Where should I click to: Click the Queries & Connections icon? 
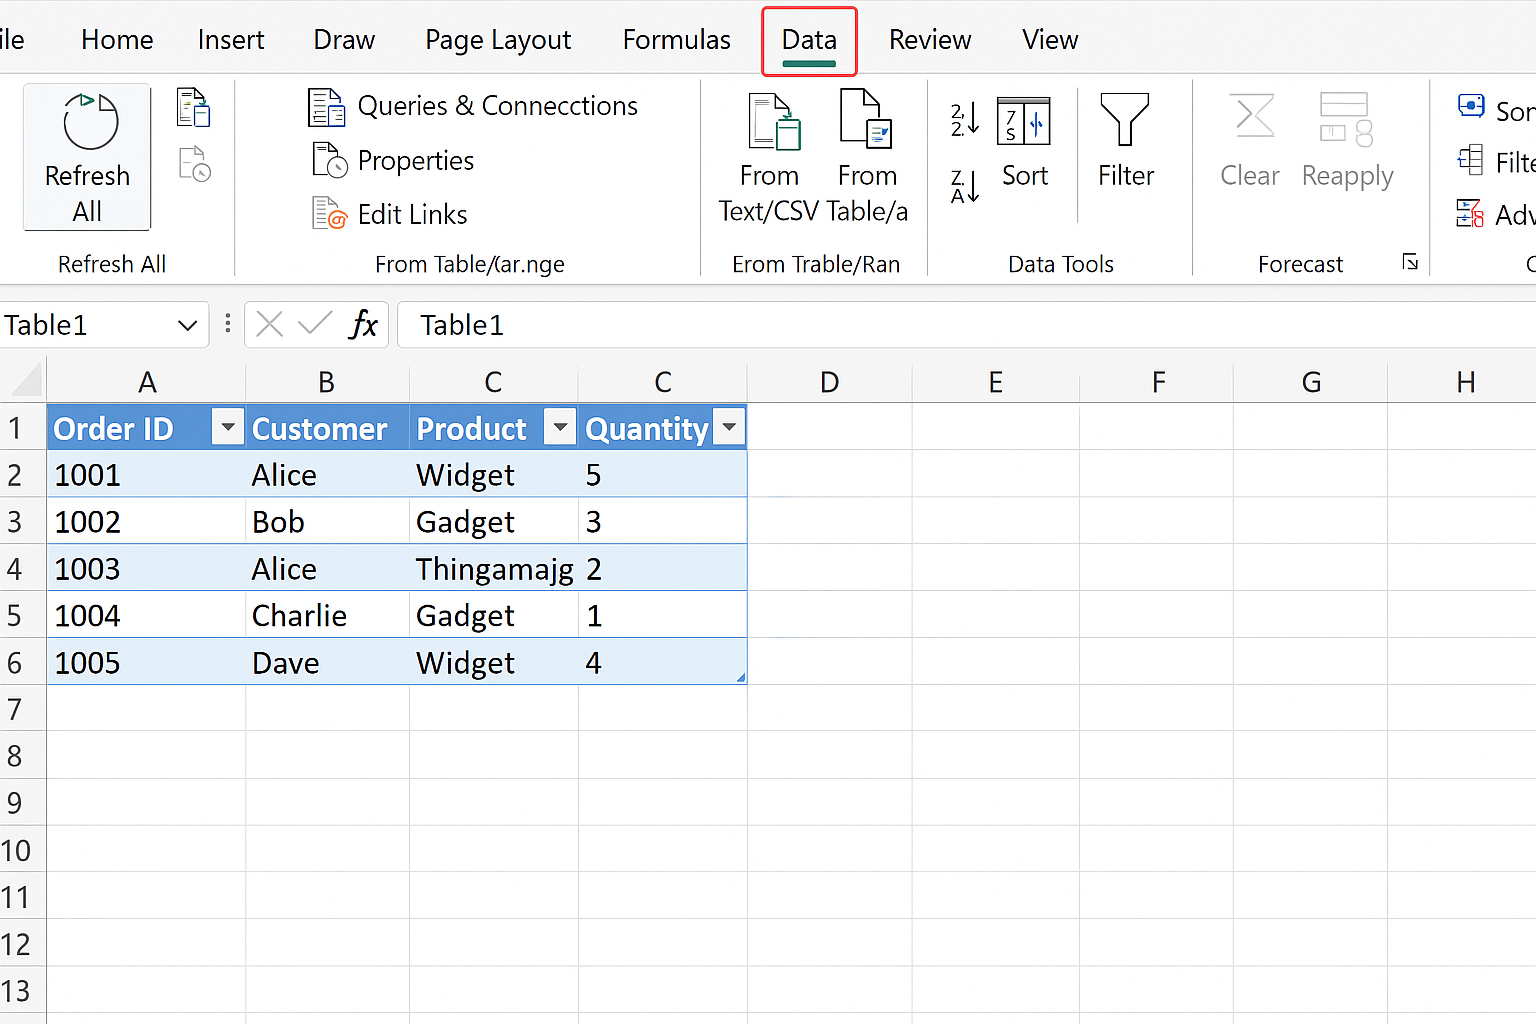click(x=326, y=107)
